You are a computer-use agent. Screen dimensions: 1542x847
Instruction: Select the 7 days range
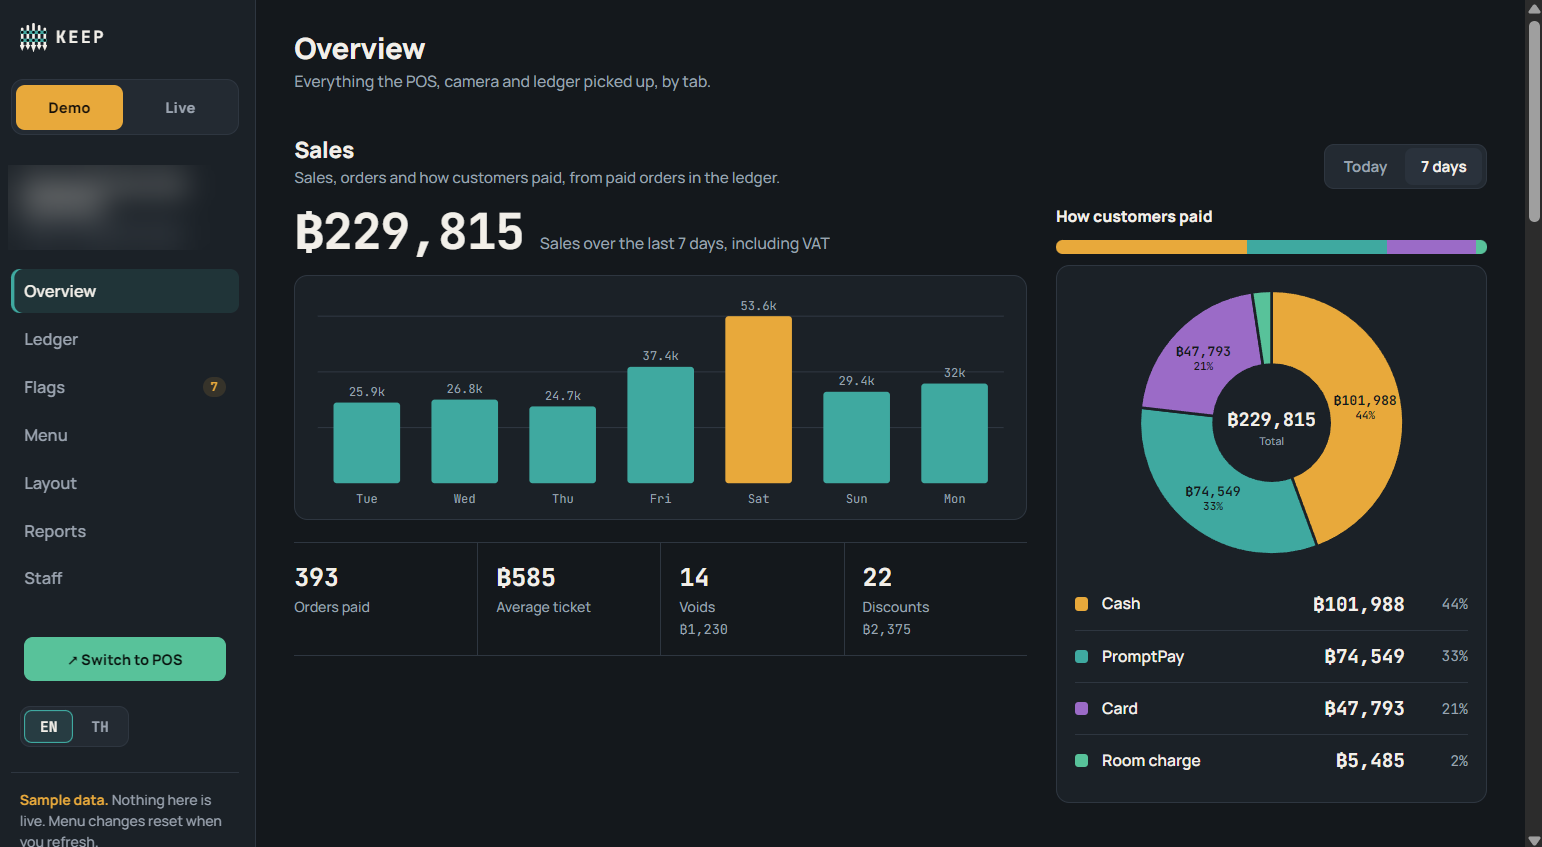pos(1443,167)
